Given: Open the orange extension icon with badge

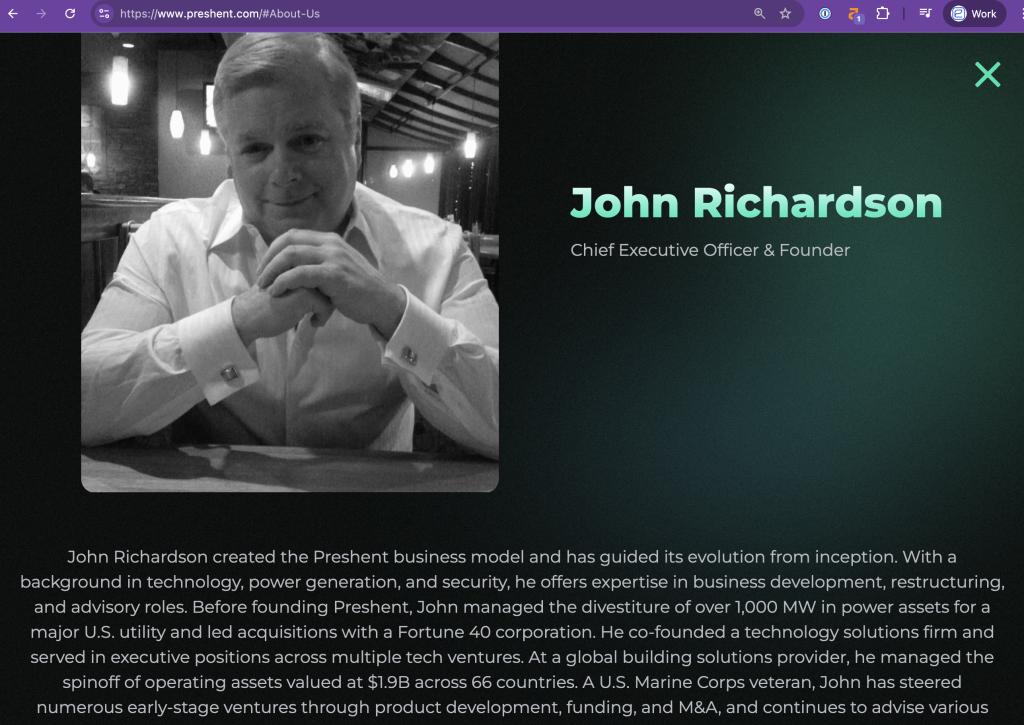Looking at the screenshot, I should [x=854, y=14].
